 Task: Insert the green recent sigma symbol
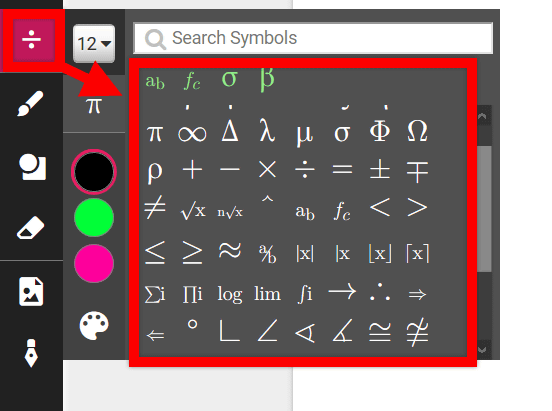coord(230,79)
